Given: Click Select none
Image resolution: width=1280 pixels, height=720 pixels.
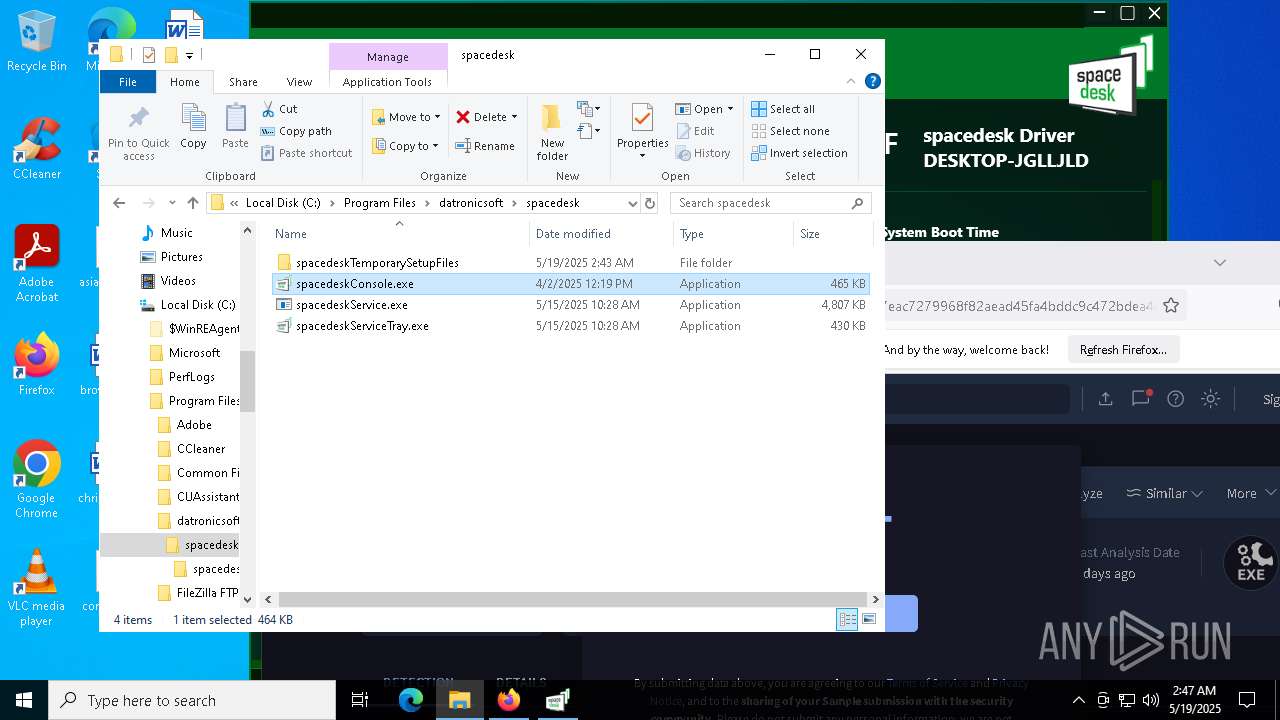Looking at the screenshot, I should pyautogui.click(x=790, y=131).
